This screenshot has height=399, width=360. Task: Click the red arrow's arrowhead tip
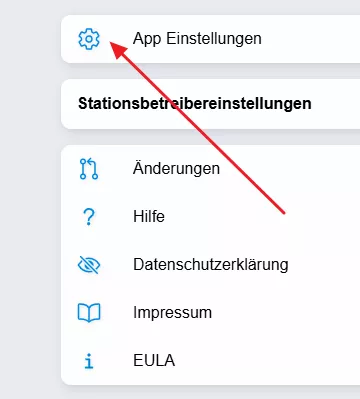112,43
